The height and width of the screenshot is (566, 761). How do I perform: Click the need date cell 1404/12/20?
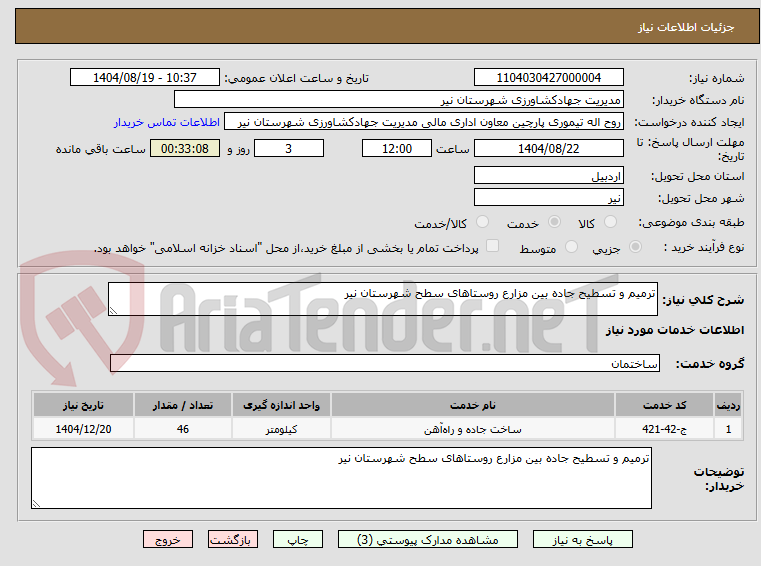(83, 429)
